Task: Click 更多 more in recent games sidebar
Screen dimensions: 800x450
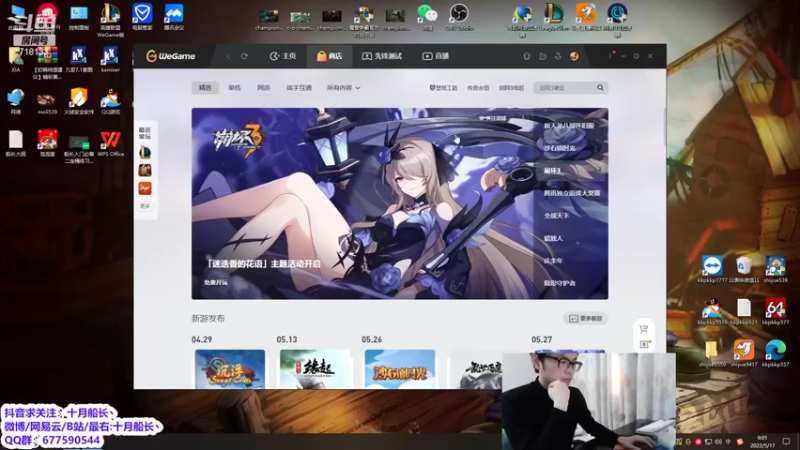Action: (x=145, y=206)
